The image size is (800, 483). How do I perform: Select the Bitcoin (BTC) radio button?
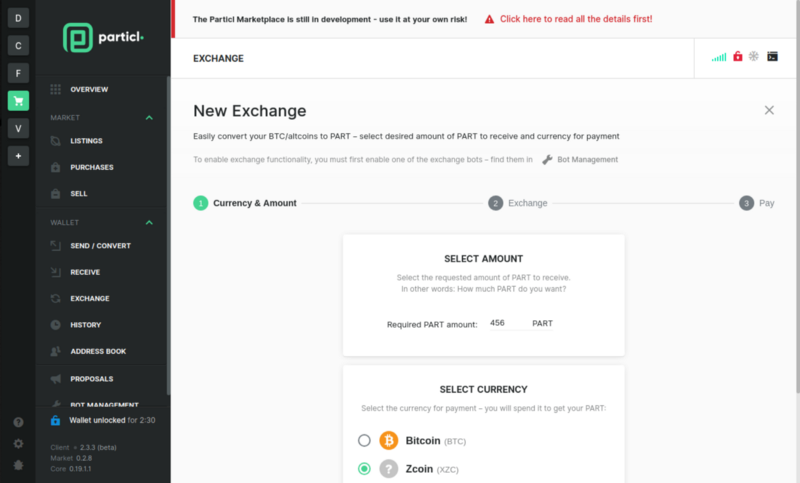point(364,440)
